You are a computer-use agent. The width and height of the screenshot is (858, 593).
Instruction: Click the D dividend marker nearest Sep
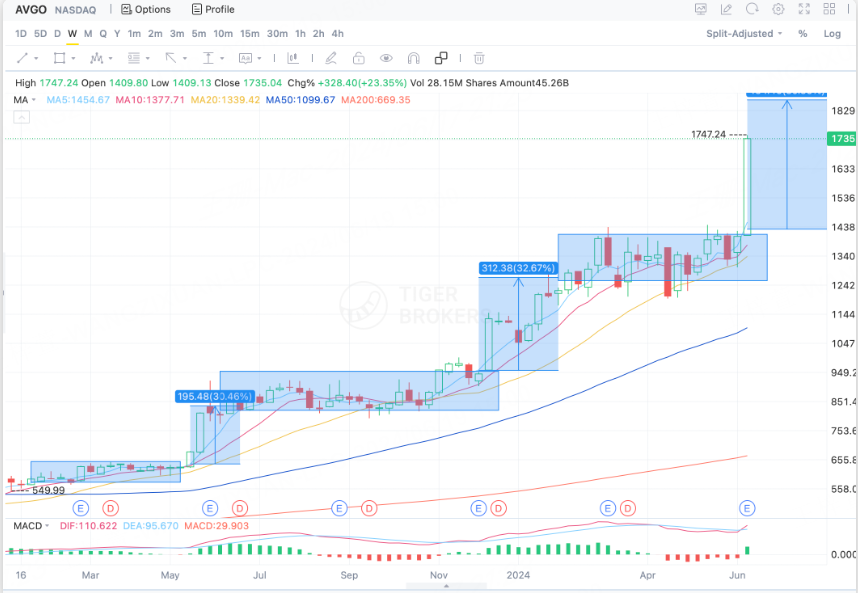369,508
